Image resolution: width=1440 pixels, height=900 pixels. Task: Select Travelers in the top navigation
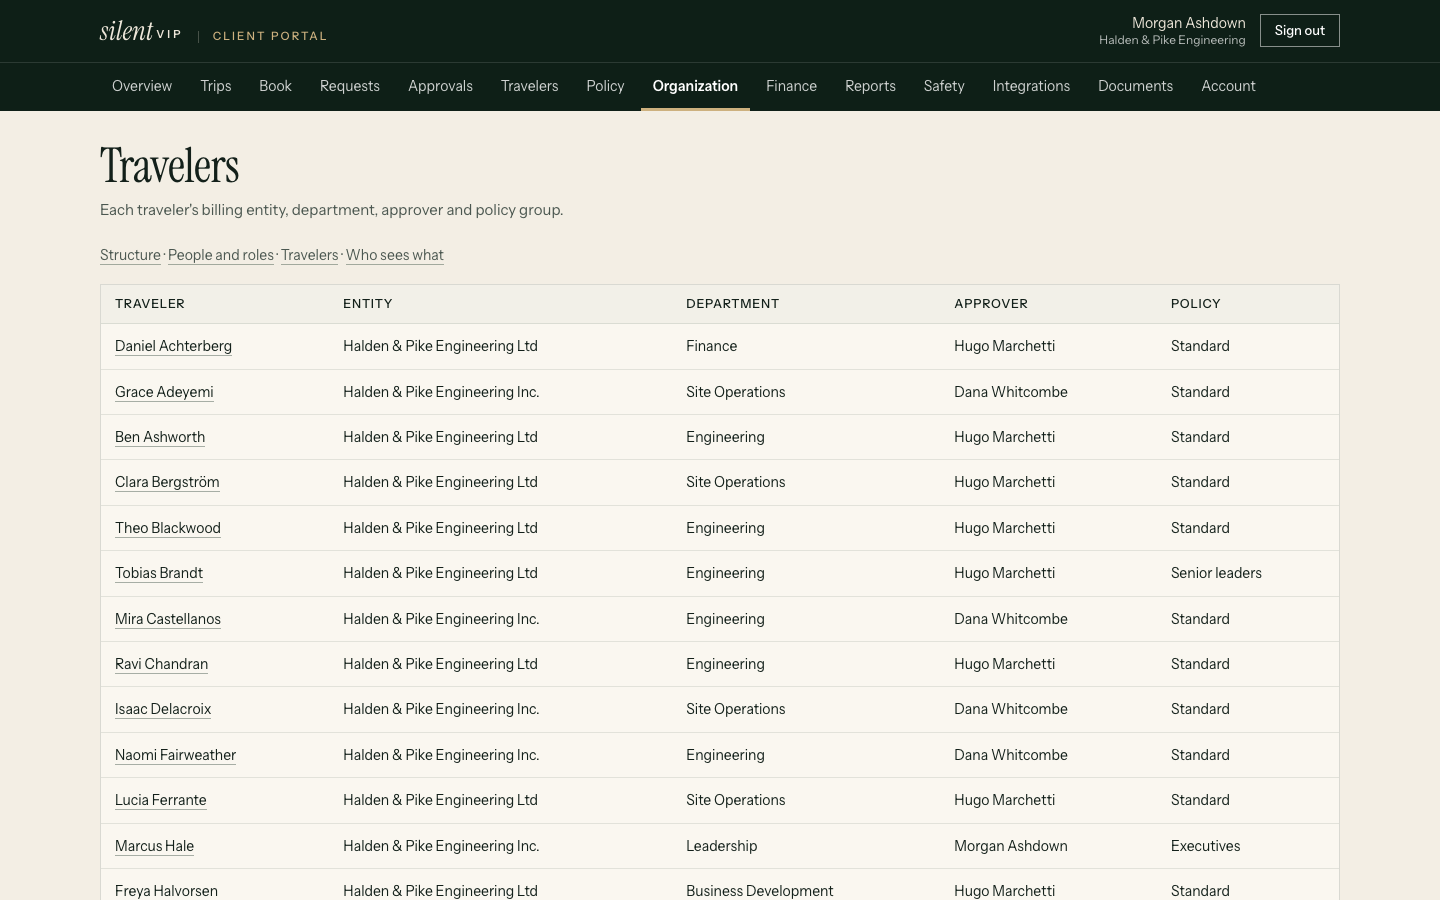(x=530, y=86)
